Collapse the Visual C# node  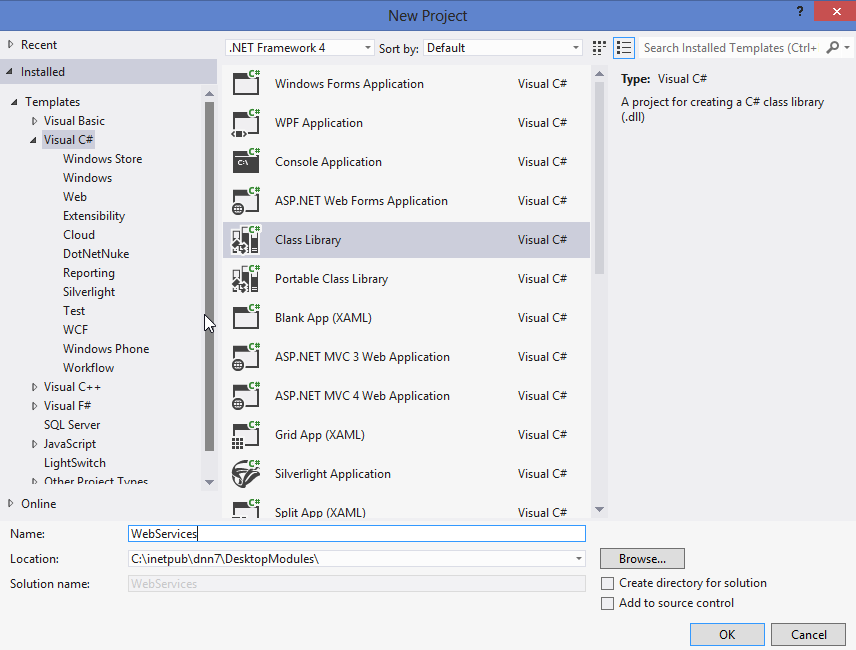click(x=33, y=140)
